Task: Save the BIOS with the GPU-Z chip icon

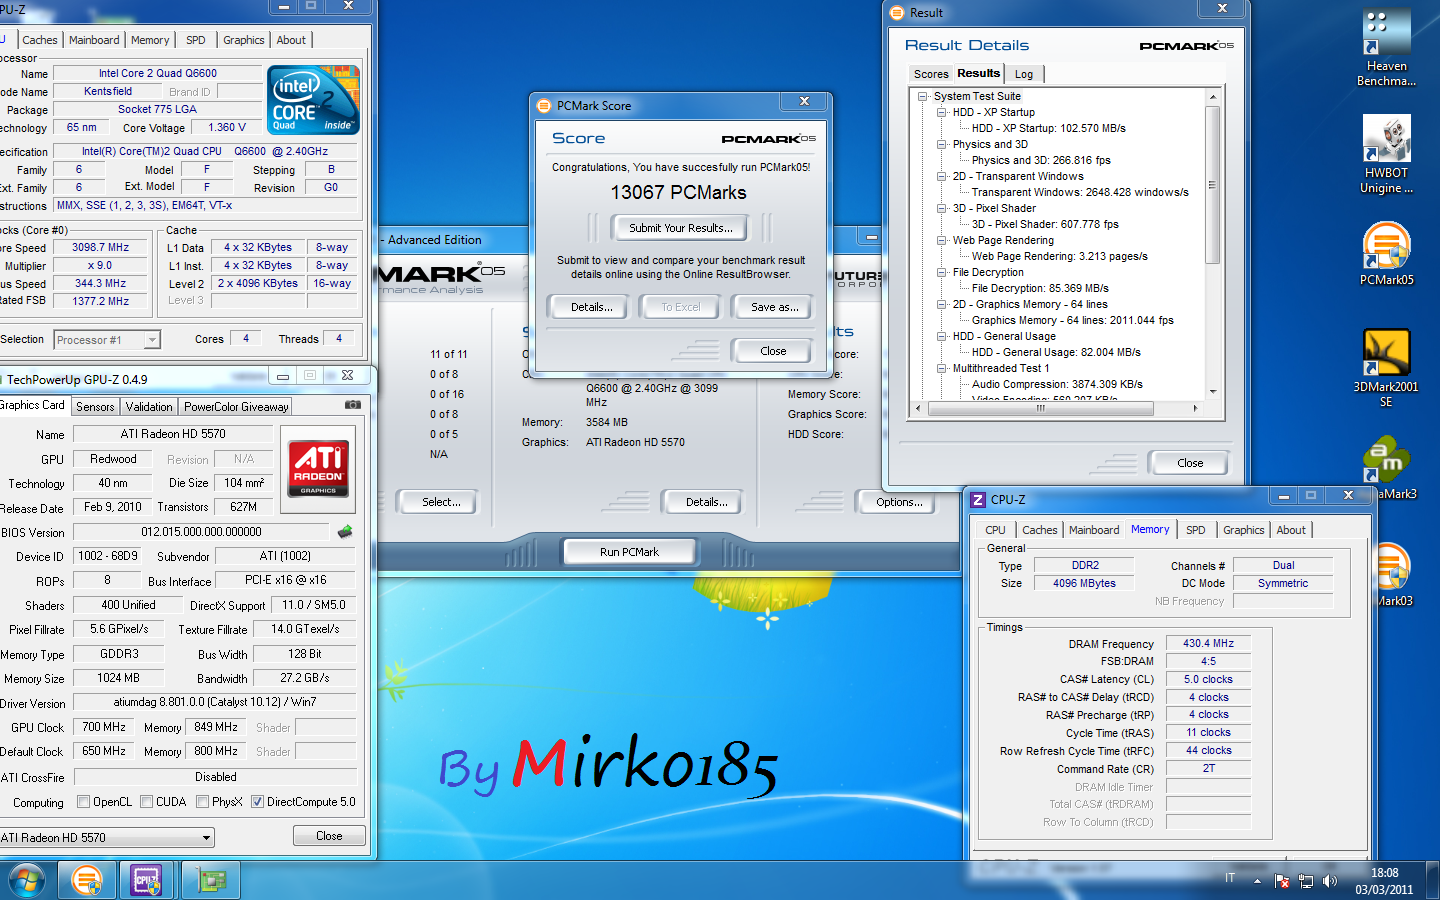Action: click(345, 531)
